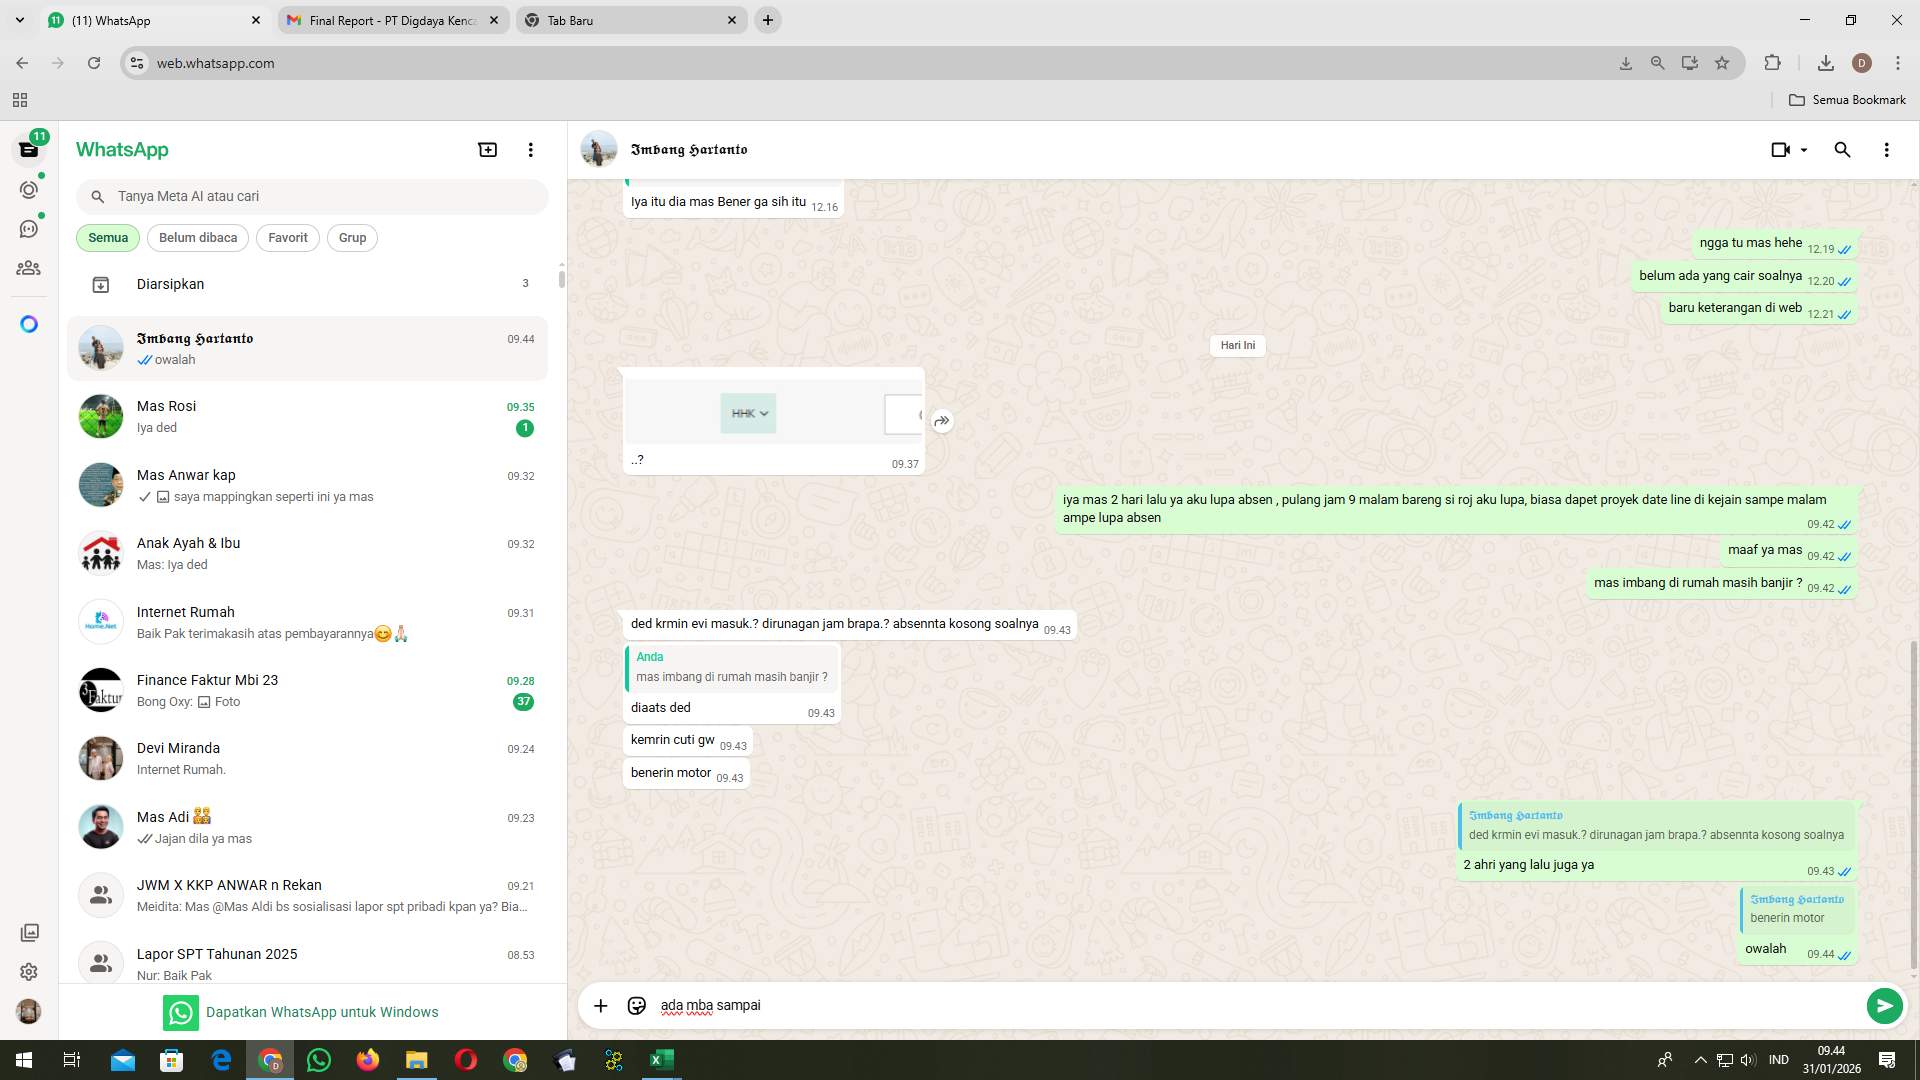Viewport: 1920px width, 1080px height.
Task: Open the emoji picker in the message bar
Action: (636, 1005)
